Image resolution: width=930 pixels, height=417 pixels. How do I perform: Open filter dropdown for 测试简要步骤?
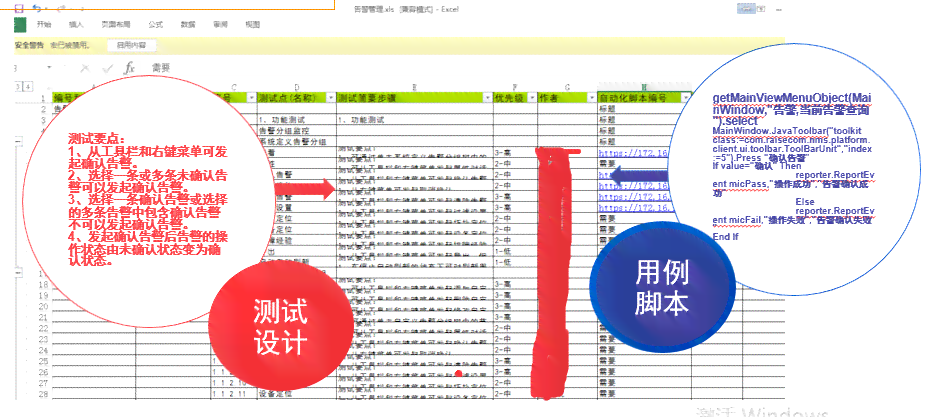(x=487, y=98)
